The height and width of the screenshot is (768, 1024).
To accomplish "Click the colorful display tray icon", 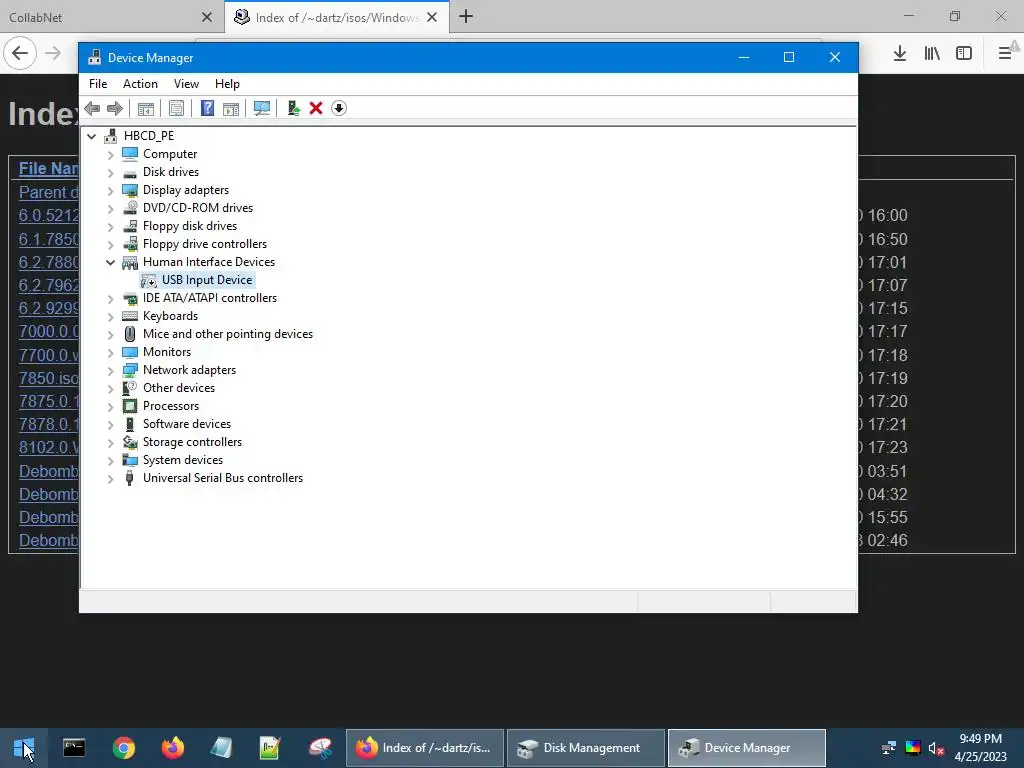I will 913,748.
